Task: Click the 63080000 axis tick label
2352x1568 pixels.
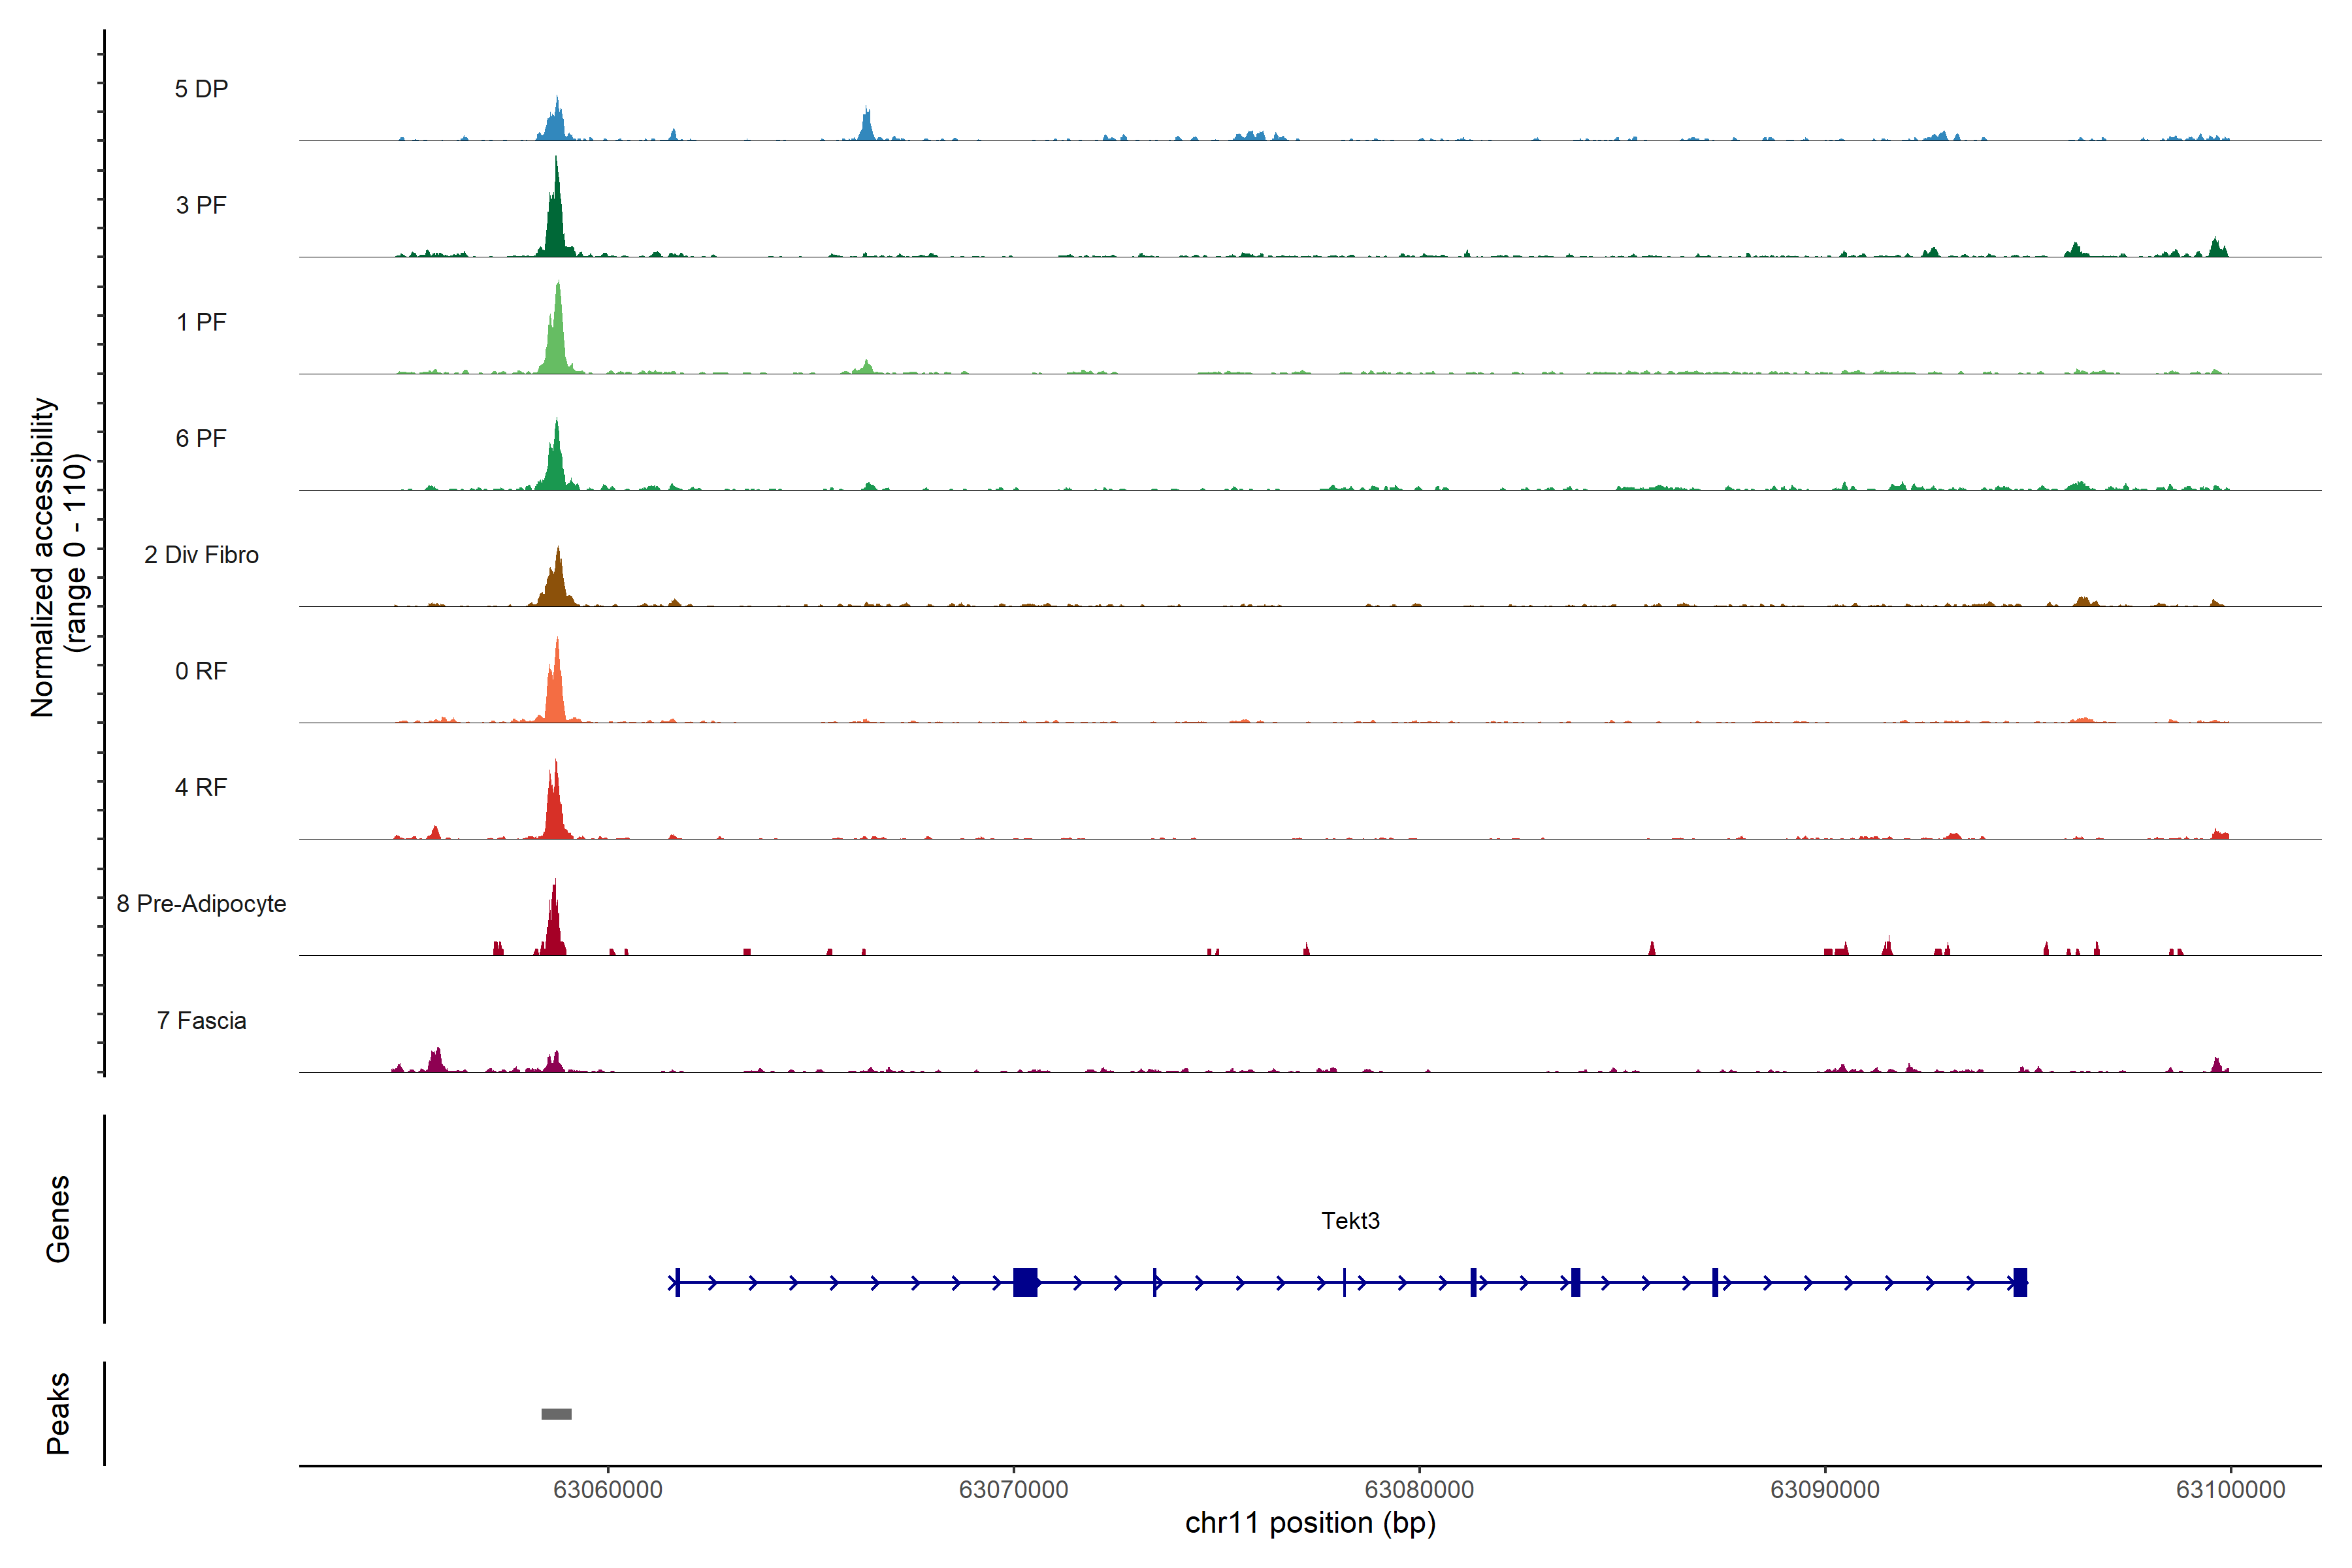Action: (x=1419, y=1489)
